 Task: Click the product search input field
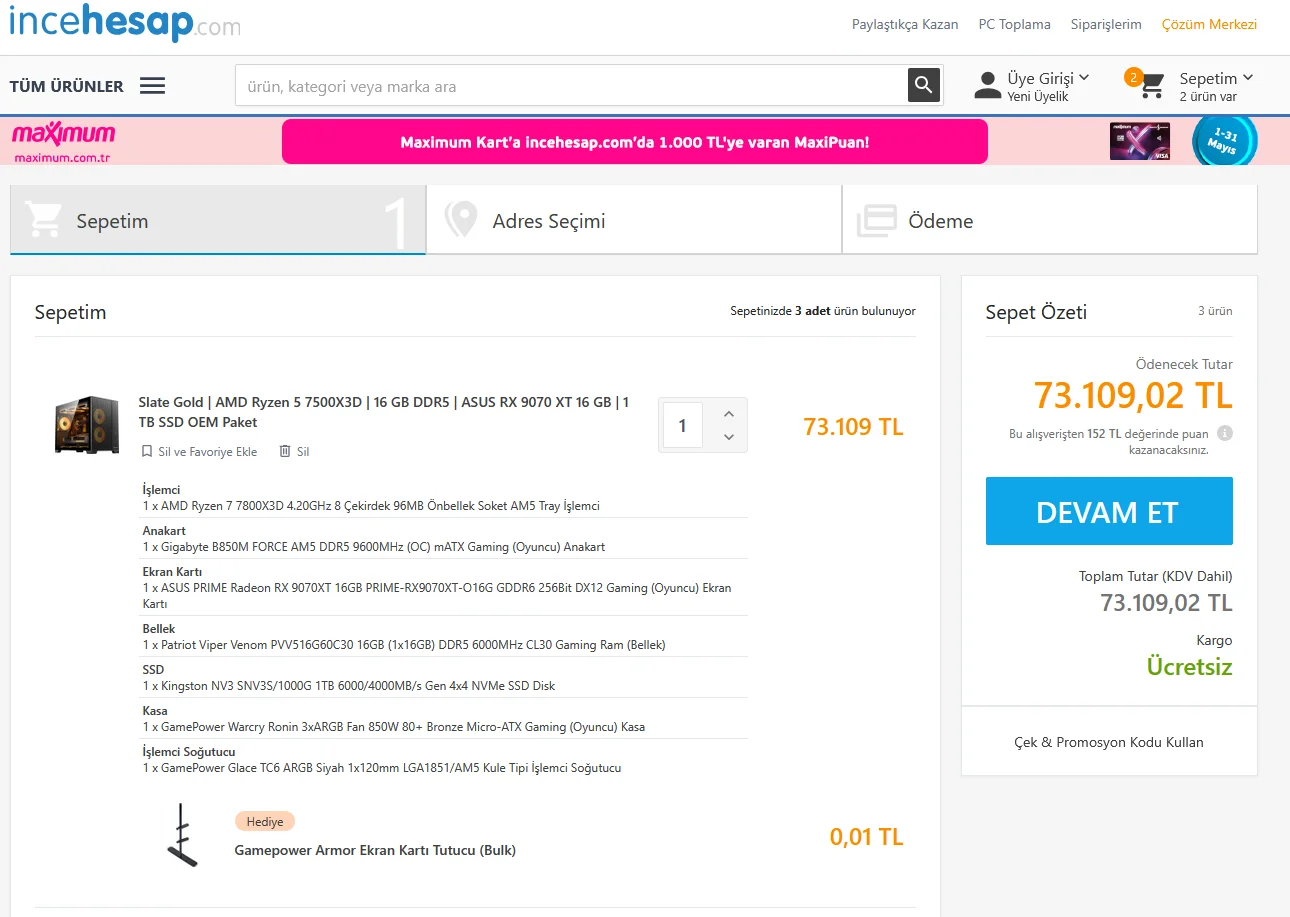point(571,86)
